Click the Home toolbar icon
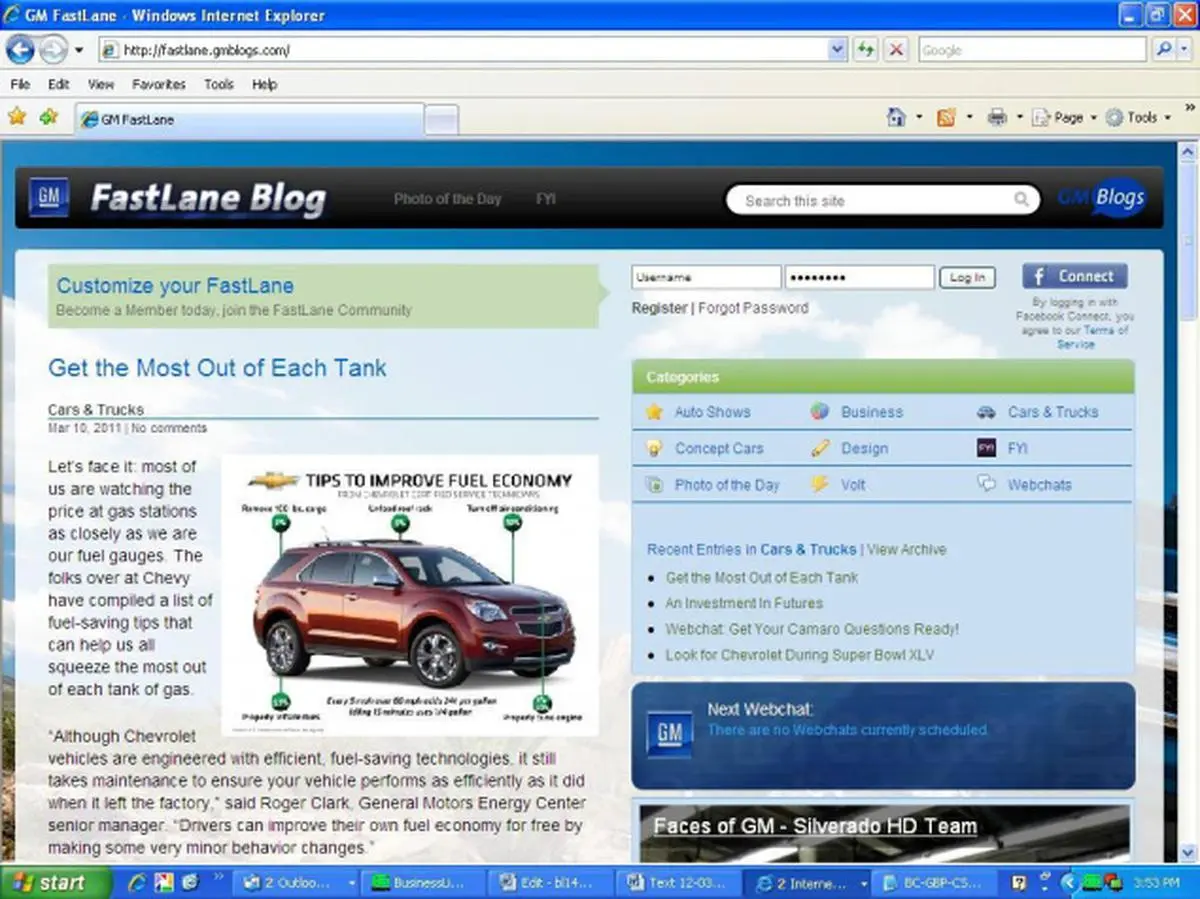This screenshot has height=899, width=1200. pyautogui.click(x=896, y=117)
